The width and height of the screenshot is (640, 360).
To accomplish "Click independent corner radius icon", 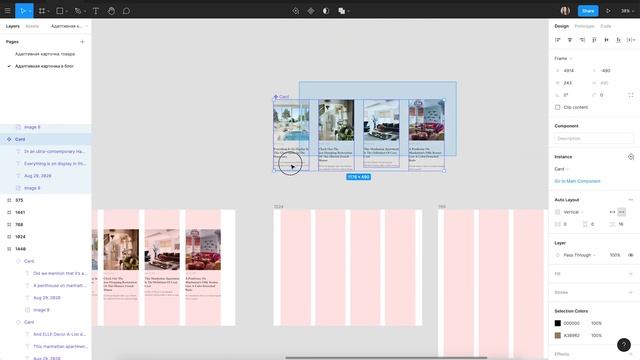I will click(x=631, y=95).
